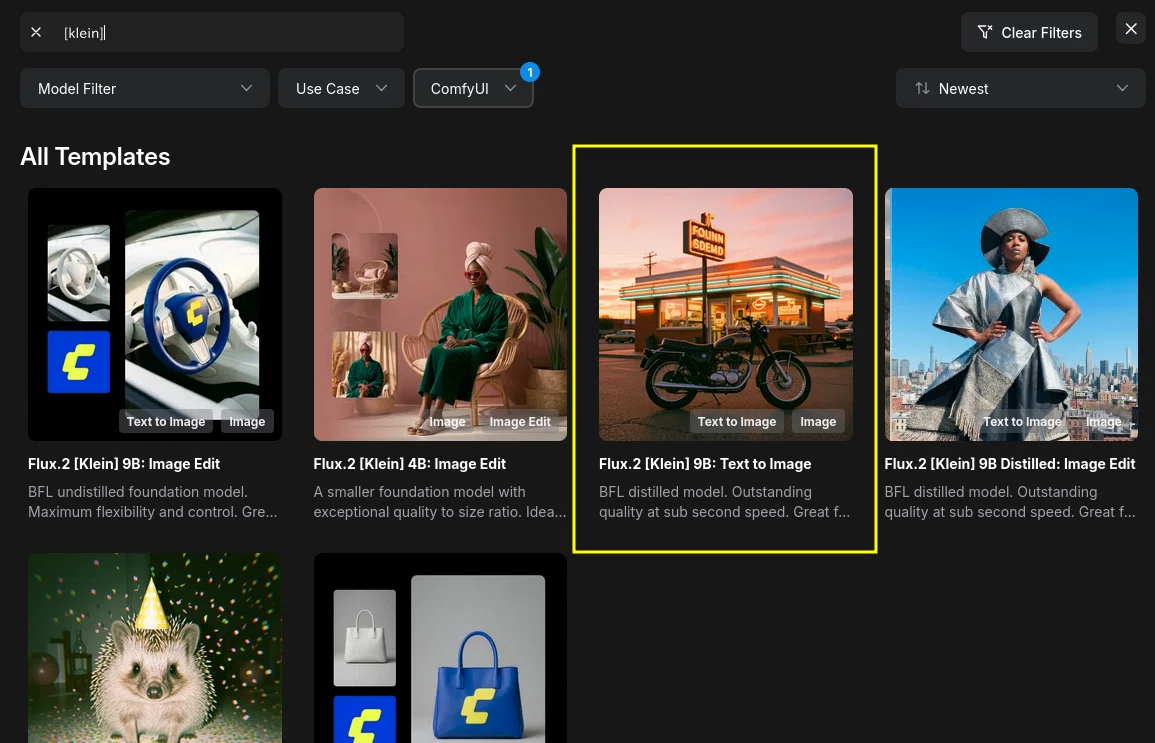This screenshot has width=1155, height=743.
Task: Click the Clear Filters button
Action: pyautogui.click(x=1029, y=32)
